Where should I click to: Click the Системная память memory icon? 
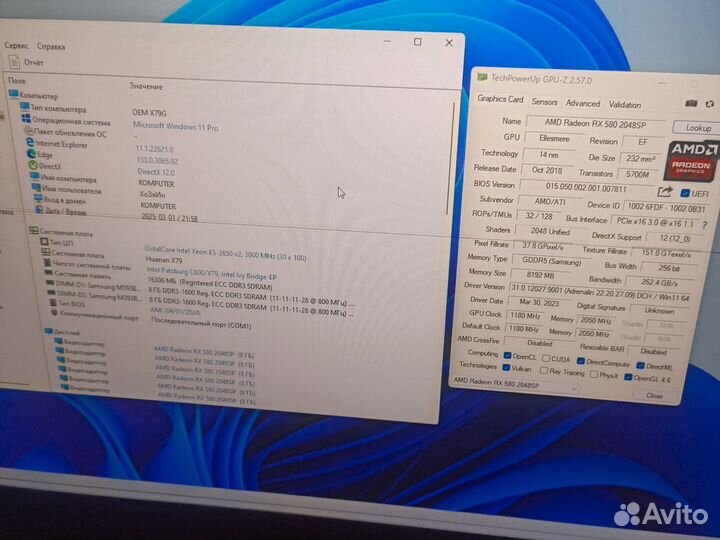click(49, 273)
